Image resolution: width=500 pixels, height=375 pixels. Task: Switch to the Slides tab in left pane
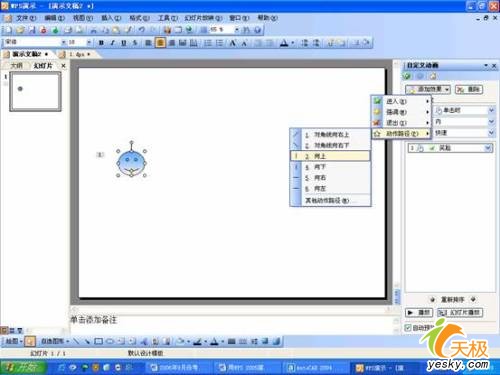43,66
